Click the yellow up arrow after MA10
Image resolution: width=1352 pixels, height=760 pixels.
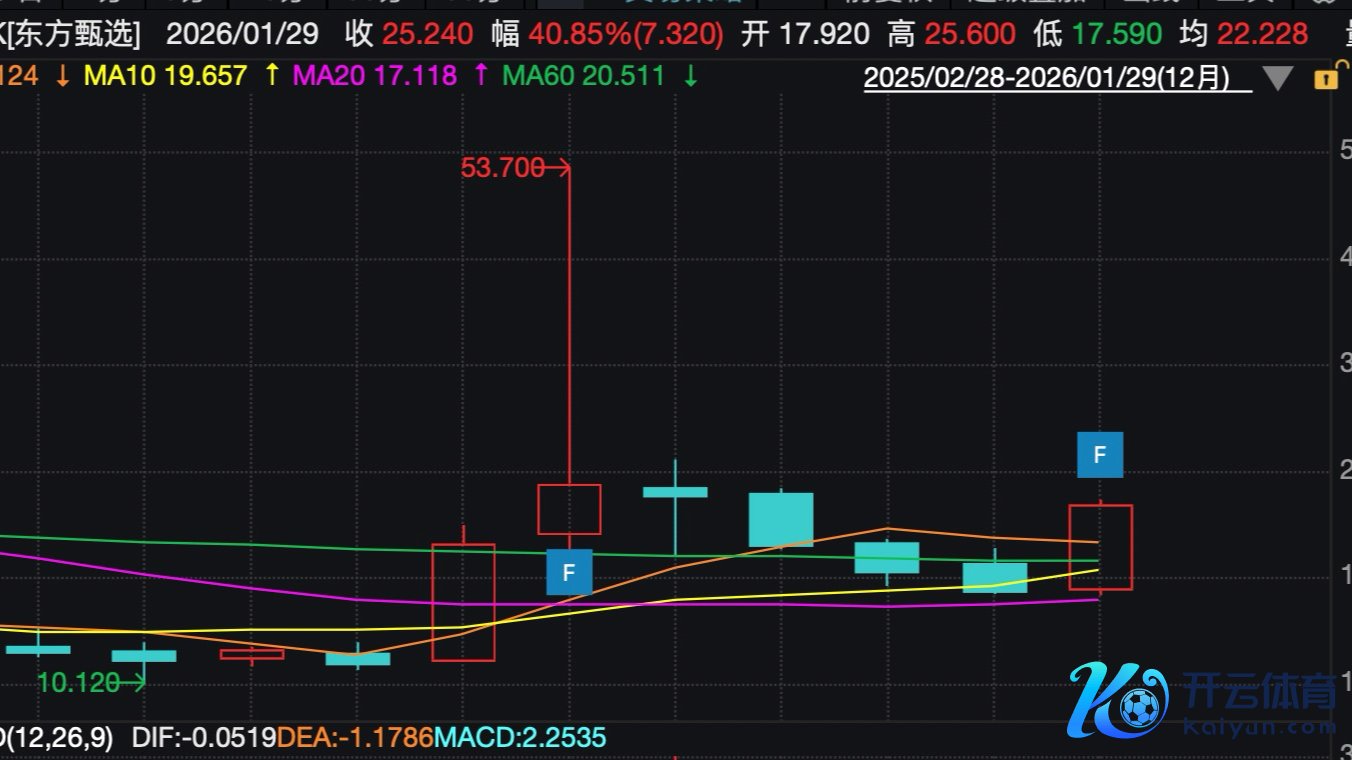(272, 75)
